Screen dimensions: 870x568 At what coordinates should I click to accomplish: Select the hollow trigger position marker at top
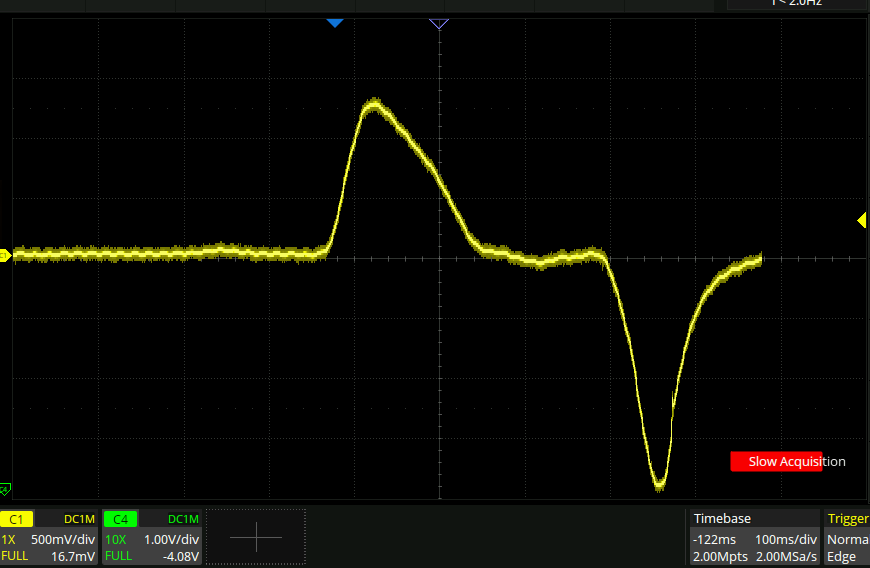point(439,23)
